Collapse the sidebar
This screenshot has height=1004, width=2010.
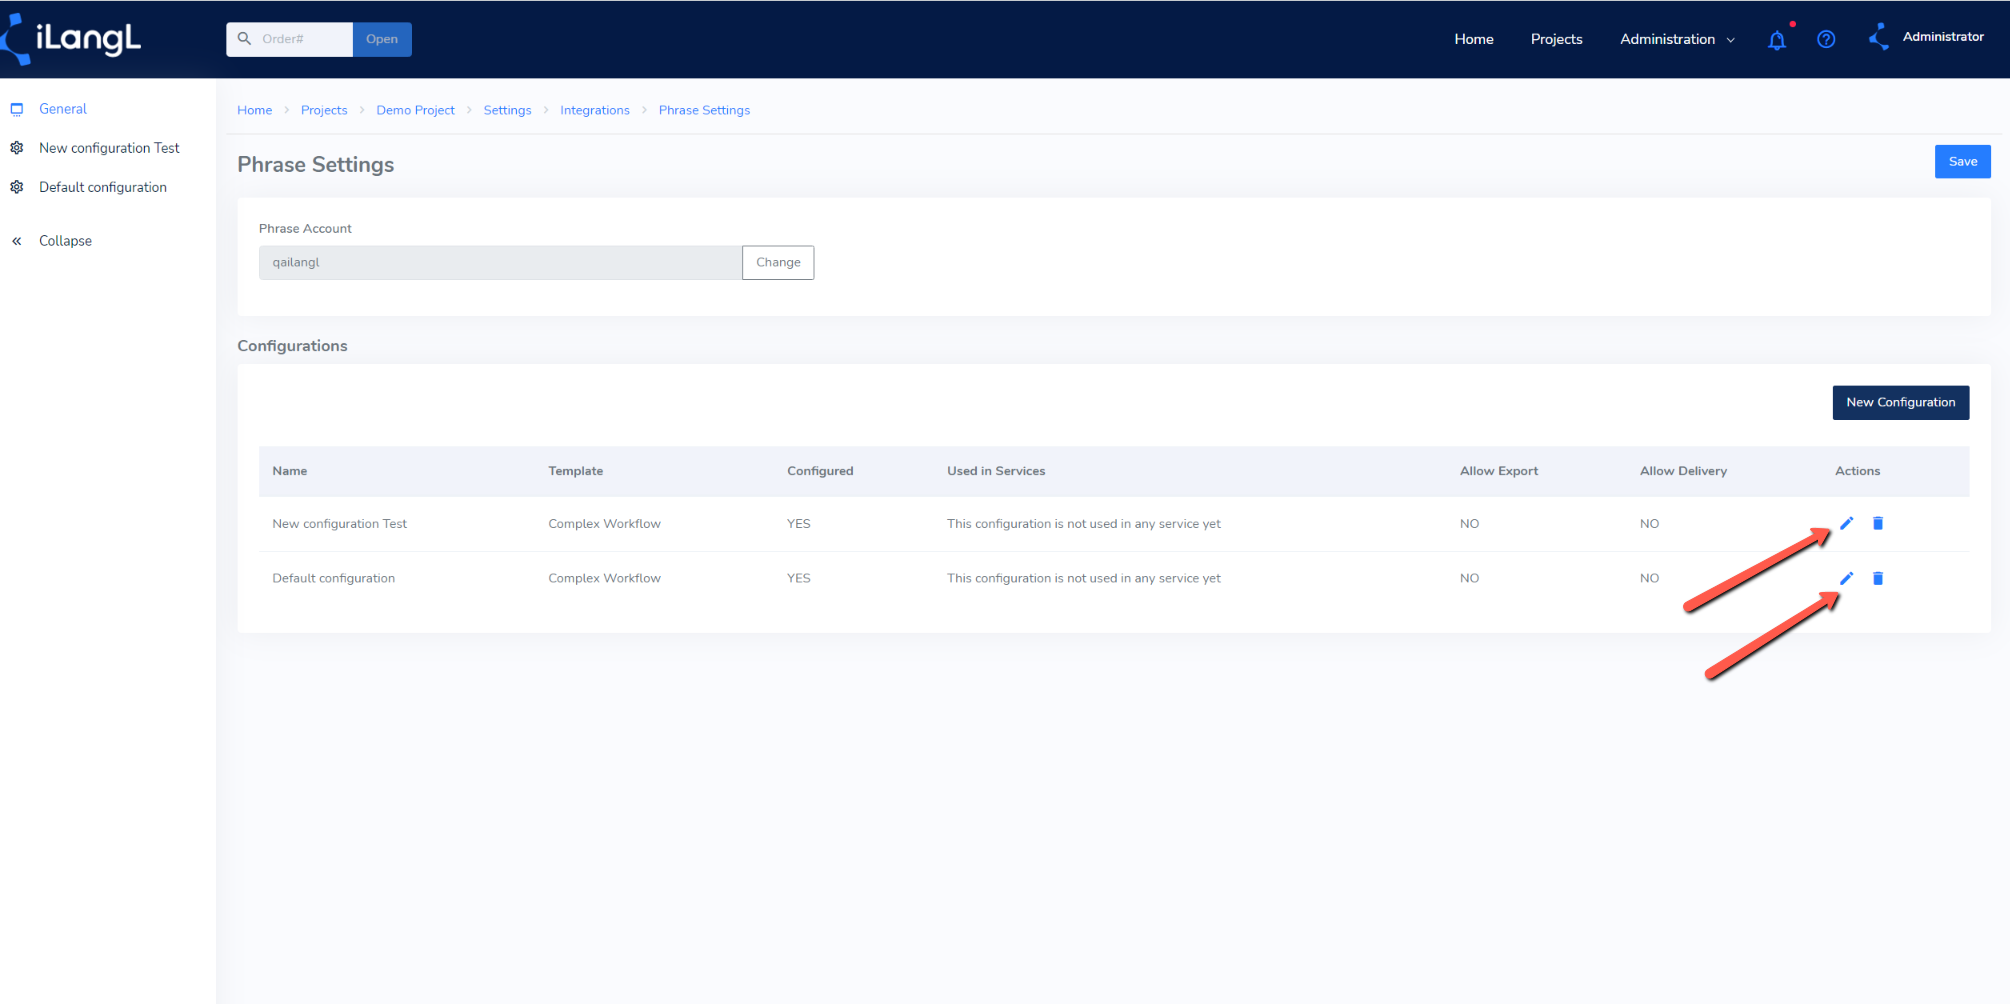65,241
